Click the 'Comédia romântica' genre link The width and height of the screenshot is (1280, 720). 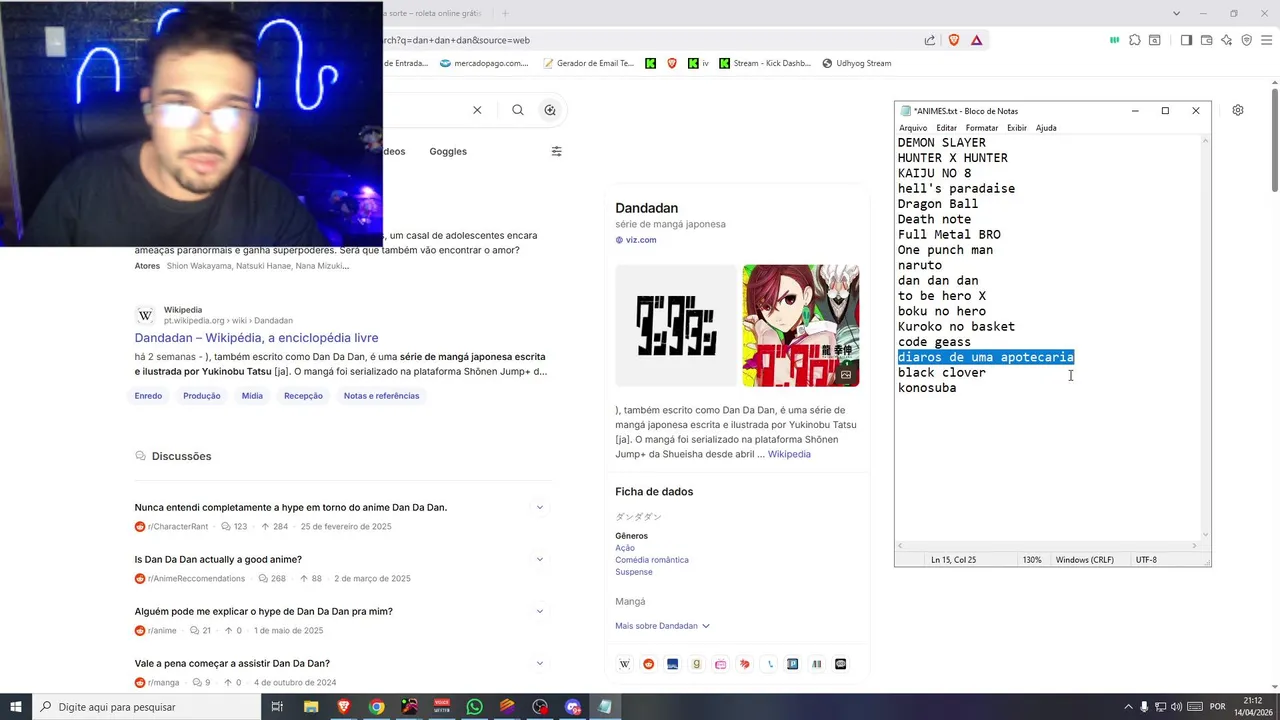[x=652, y=560]
